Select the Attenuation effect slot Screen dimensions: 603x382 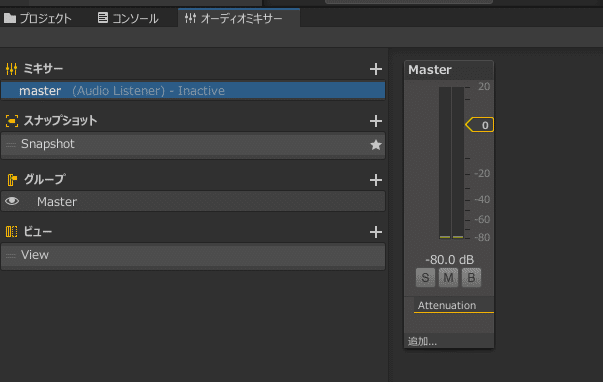point(454,305)
